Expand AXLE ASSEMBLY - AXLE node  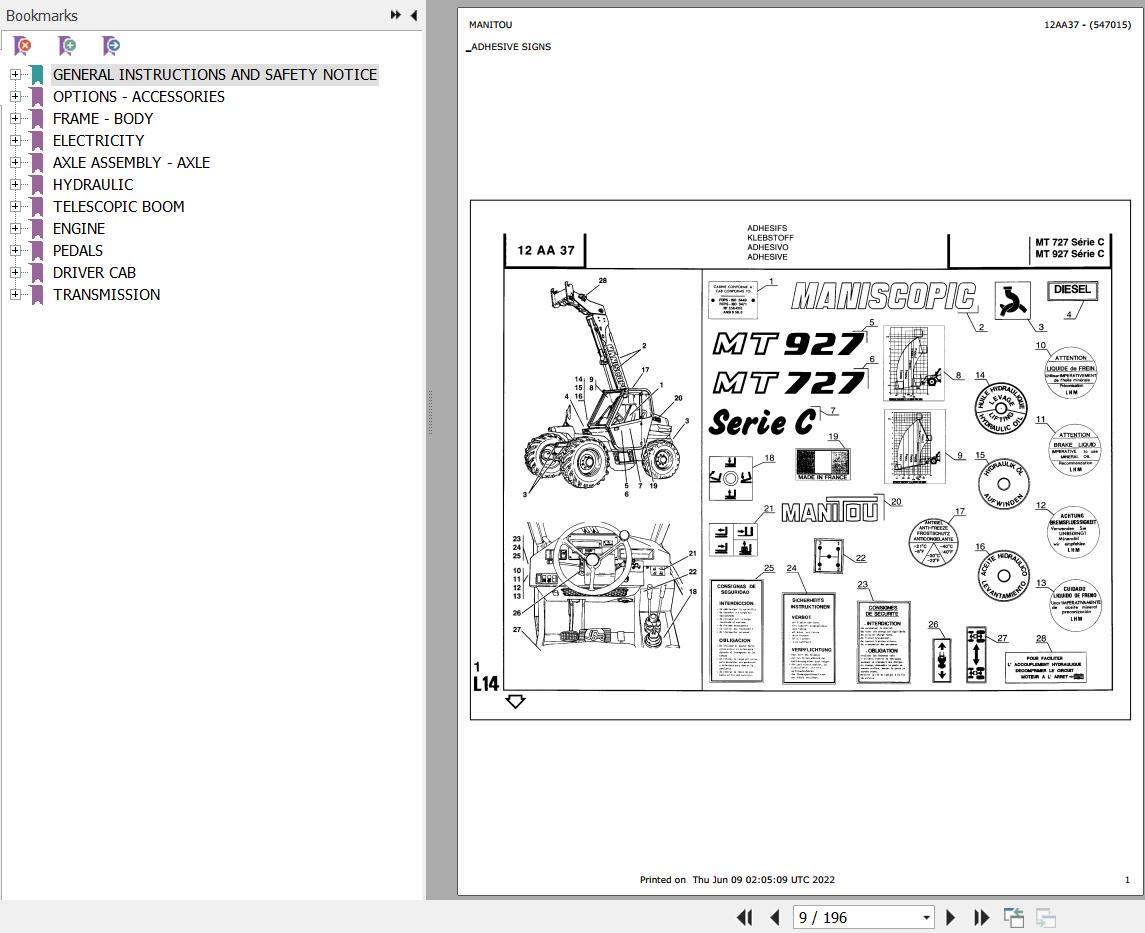tap(15, 162)
